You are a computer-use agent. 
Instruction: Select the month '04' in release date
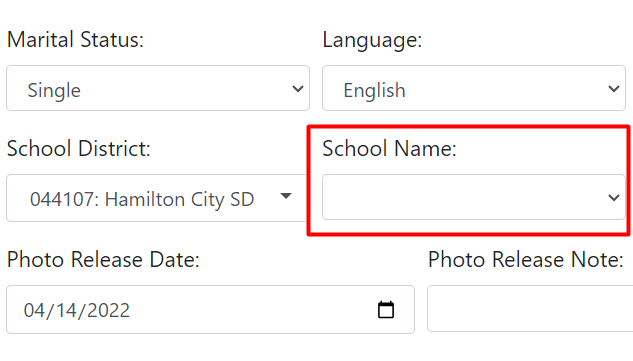[34, 311]
